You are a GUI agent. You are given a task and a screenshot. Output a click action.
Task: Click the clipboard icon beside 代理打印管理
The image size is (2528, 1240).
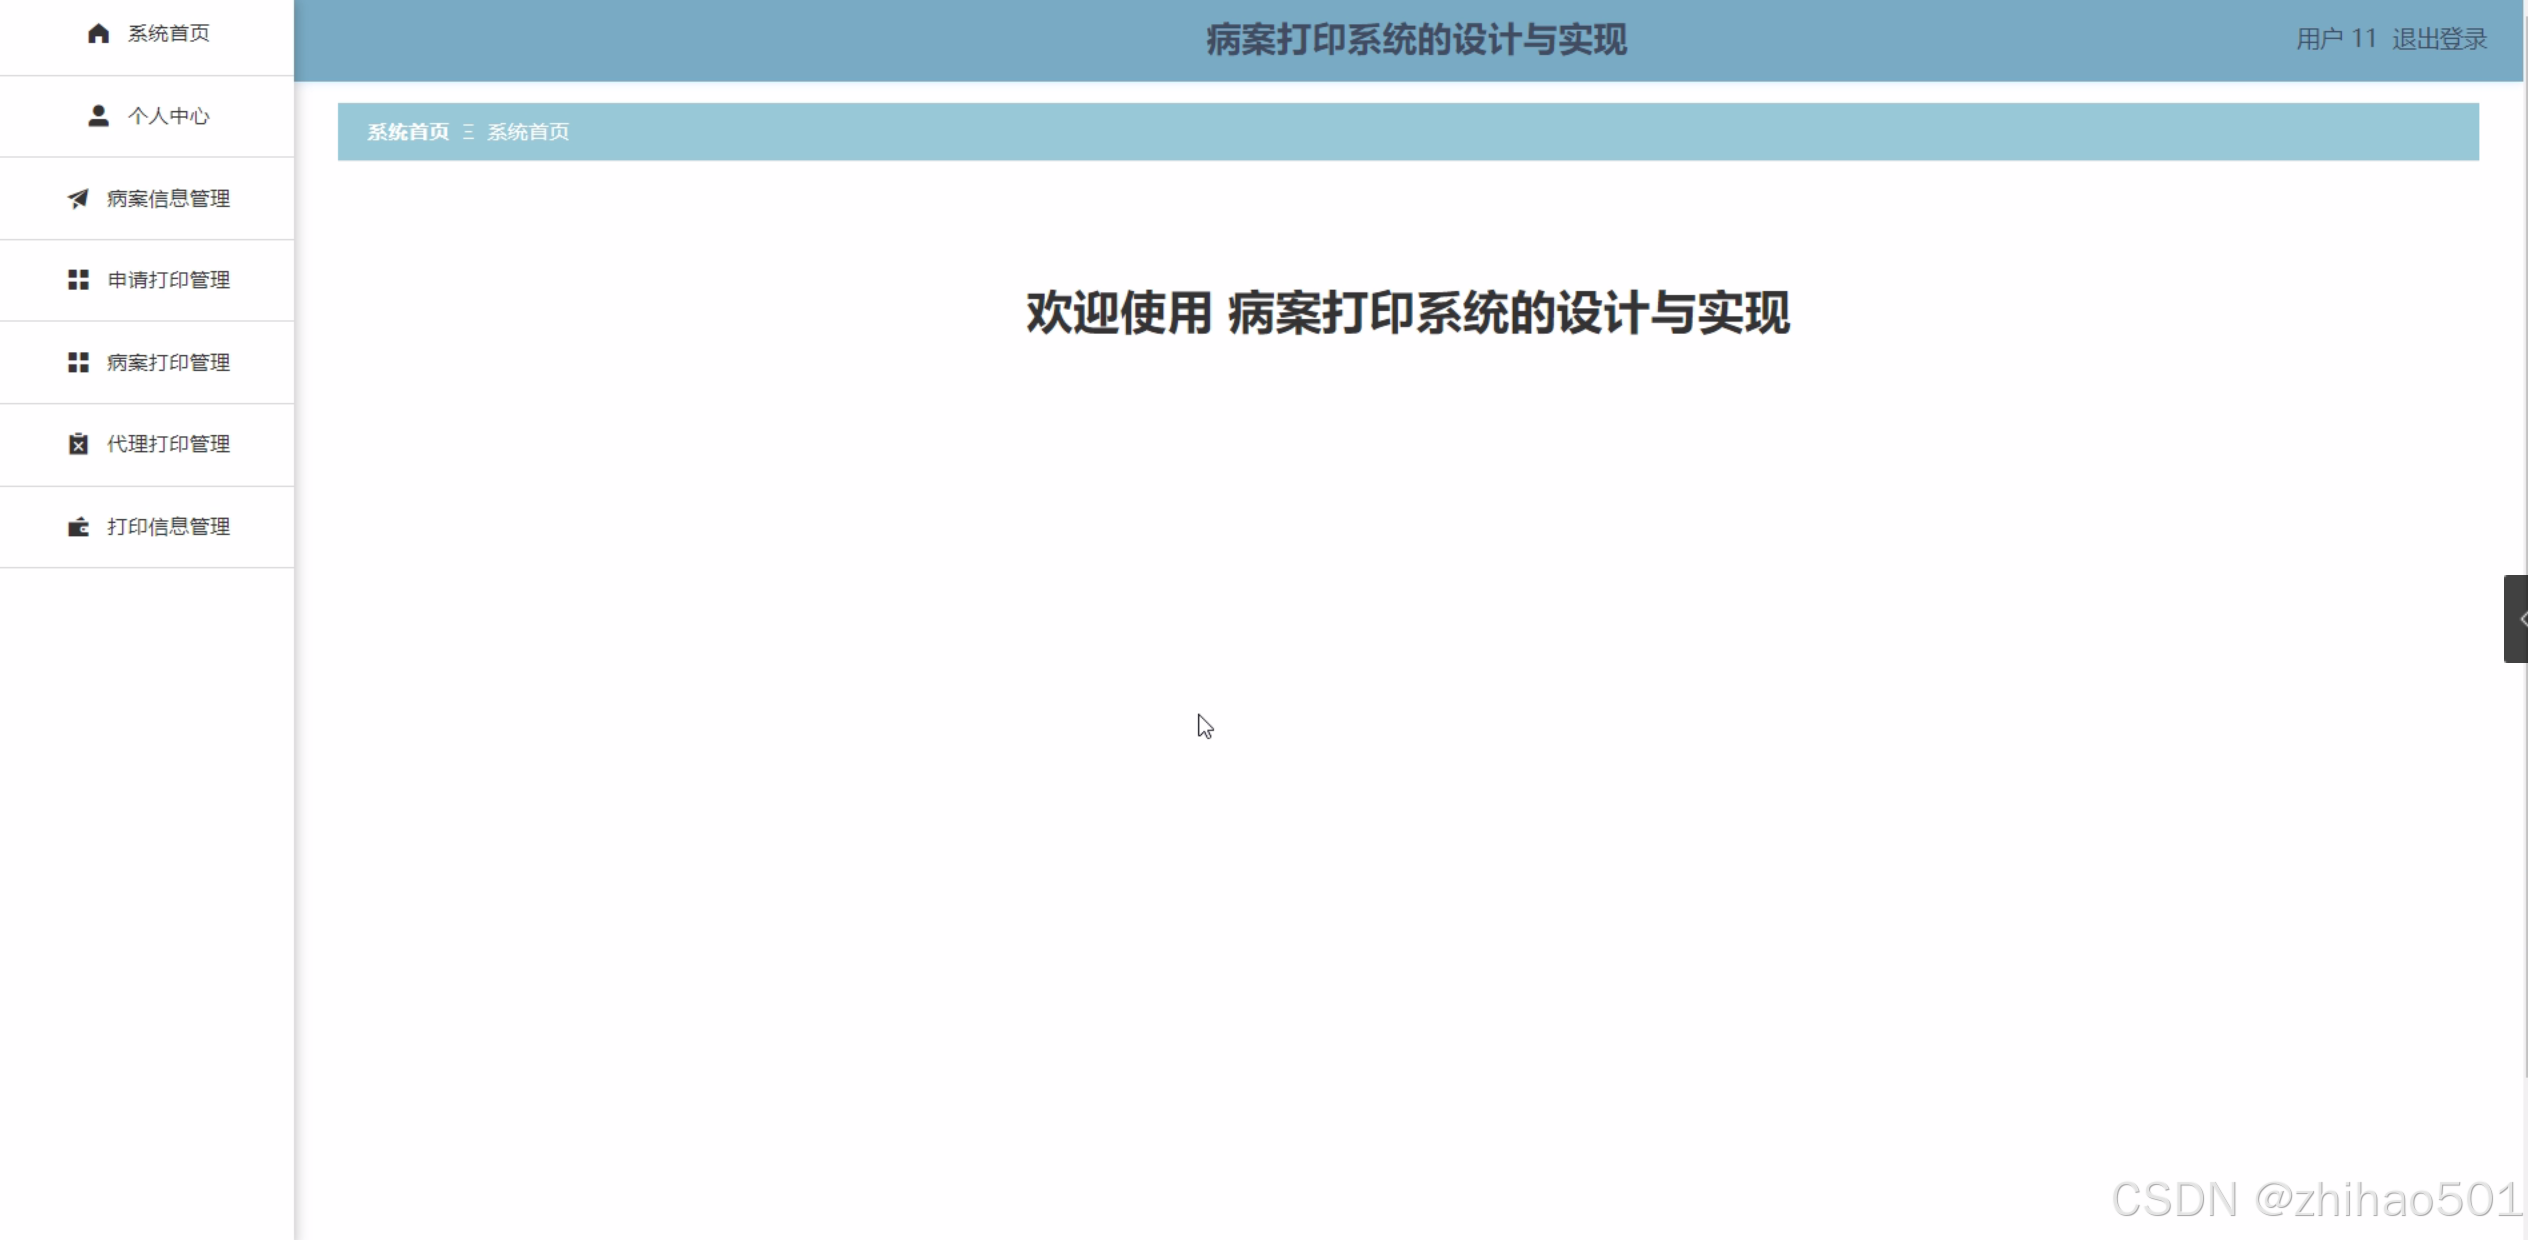pos(78,444)
